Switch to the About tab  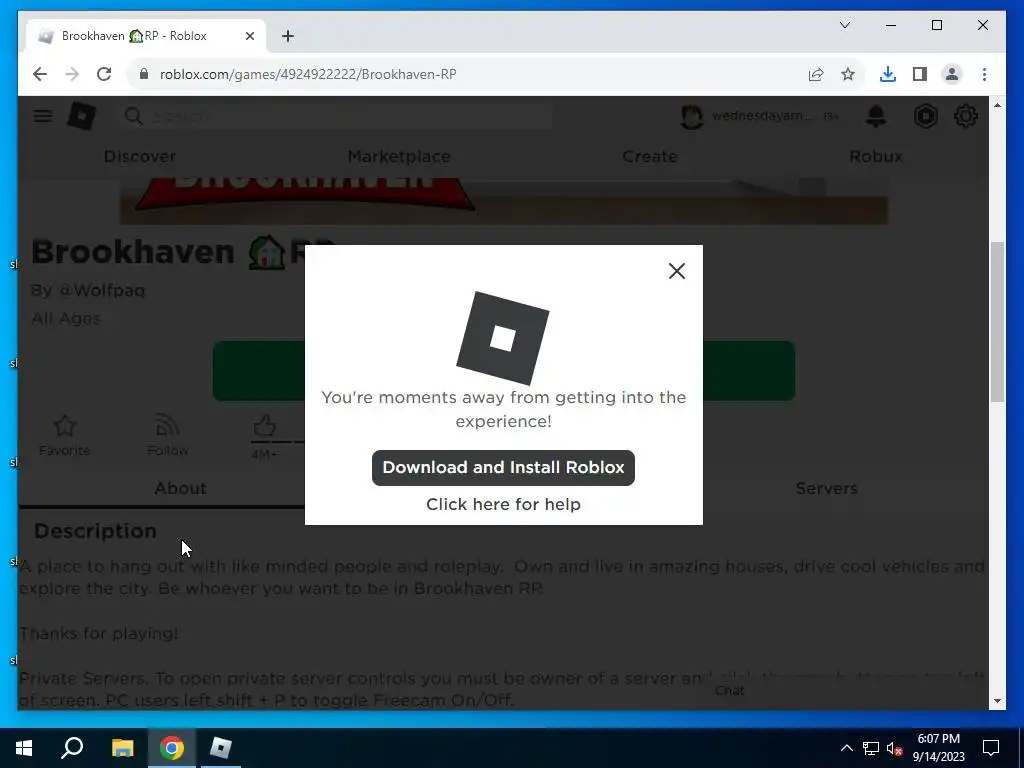(180, 488)
